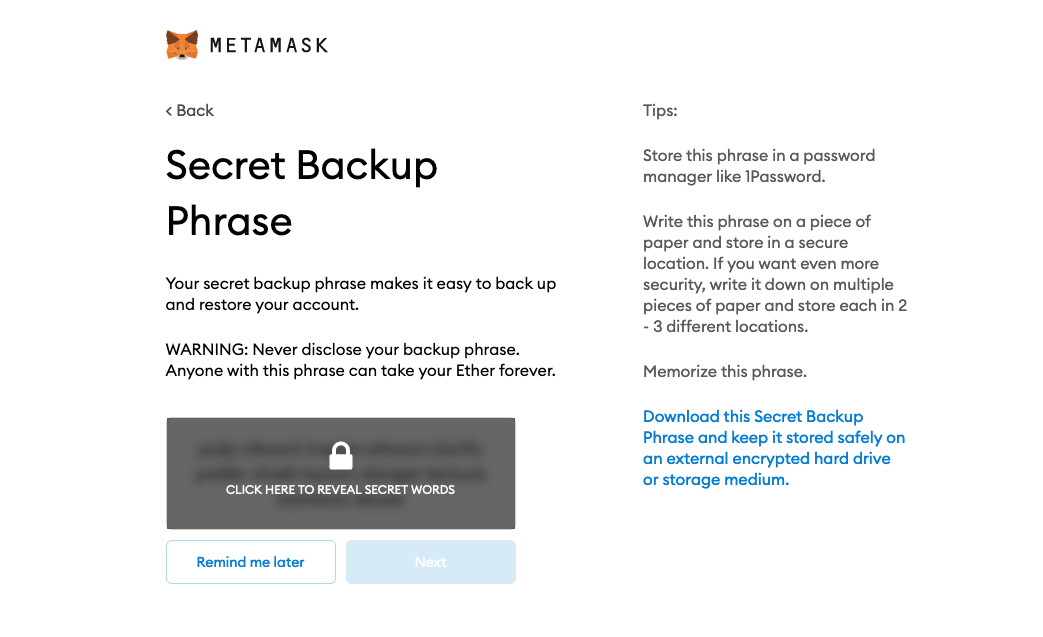Image resolution: width=1043 pixels, height=637 pixels.
Task: Click the 1Password storage tip text
Action: (758, 166)
